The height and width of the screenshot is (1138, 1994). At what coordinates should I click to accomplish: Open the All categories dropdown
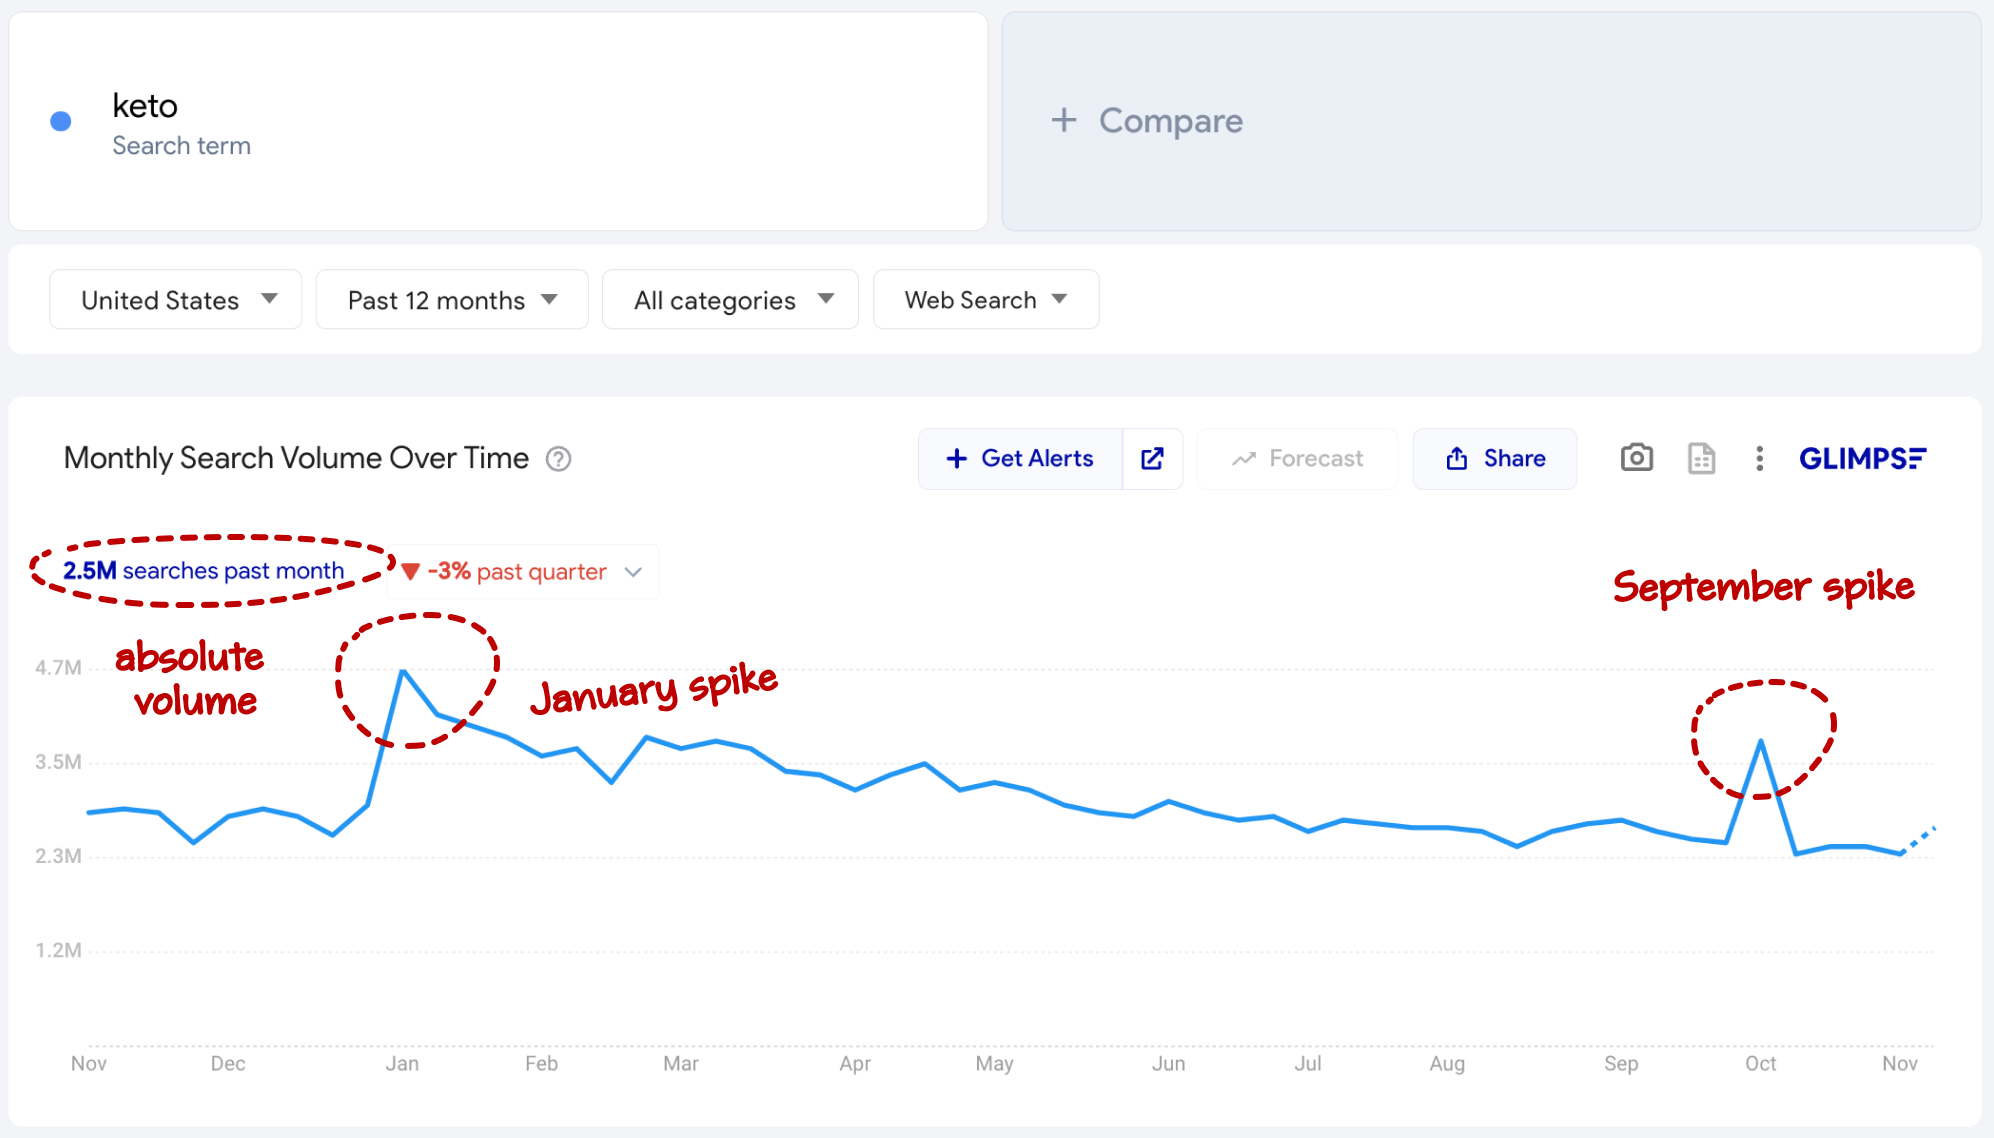pyautogui.click(x=730, y=299)
